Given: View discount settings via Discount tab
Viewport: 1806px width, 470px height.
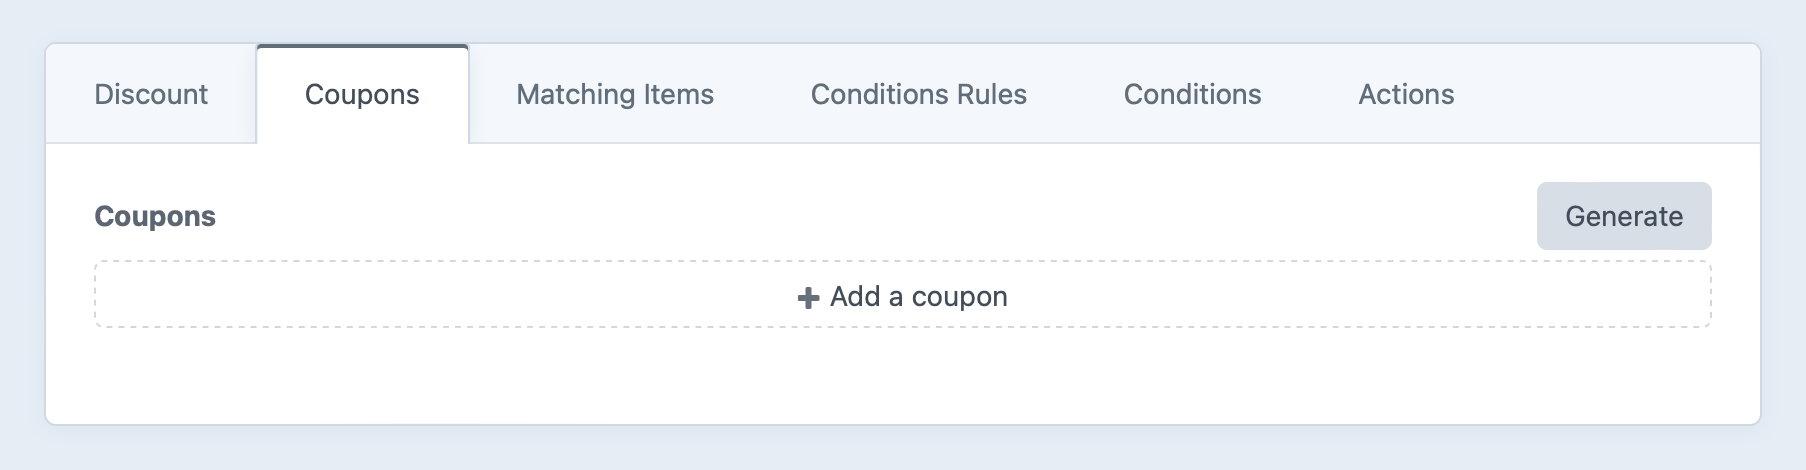Looking at the screenshot, I should pos(151,94).
